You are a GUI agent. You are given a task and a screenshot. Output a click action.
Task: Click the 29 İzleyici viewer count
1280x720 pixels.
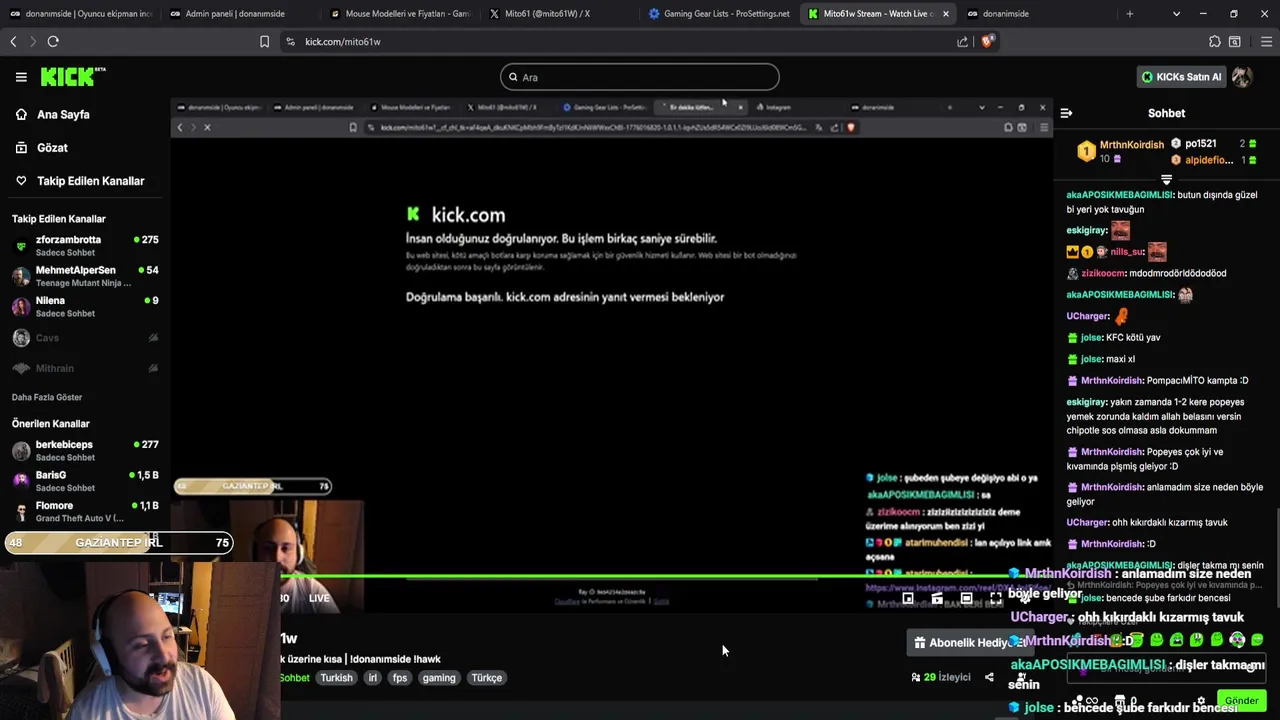click(x=940, y=677)
